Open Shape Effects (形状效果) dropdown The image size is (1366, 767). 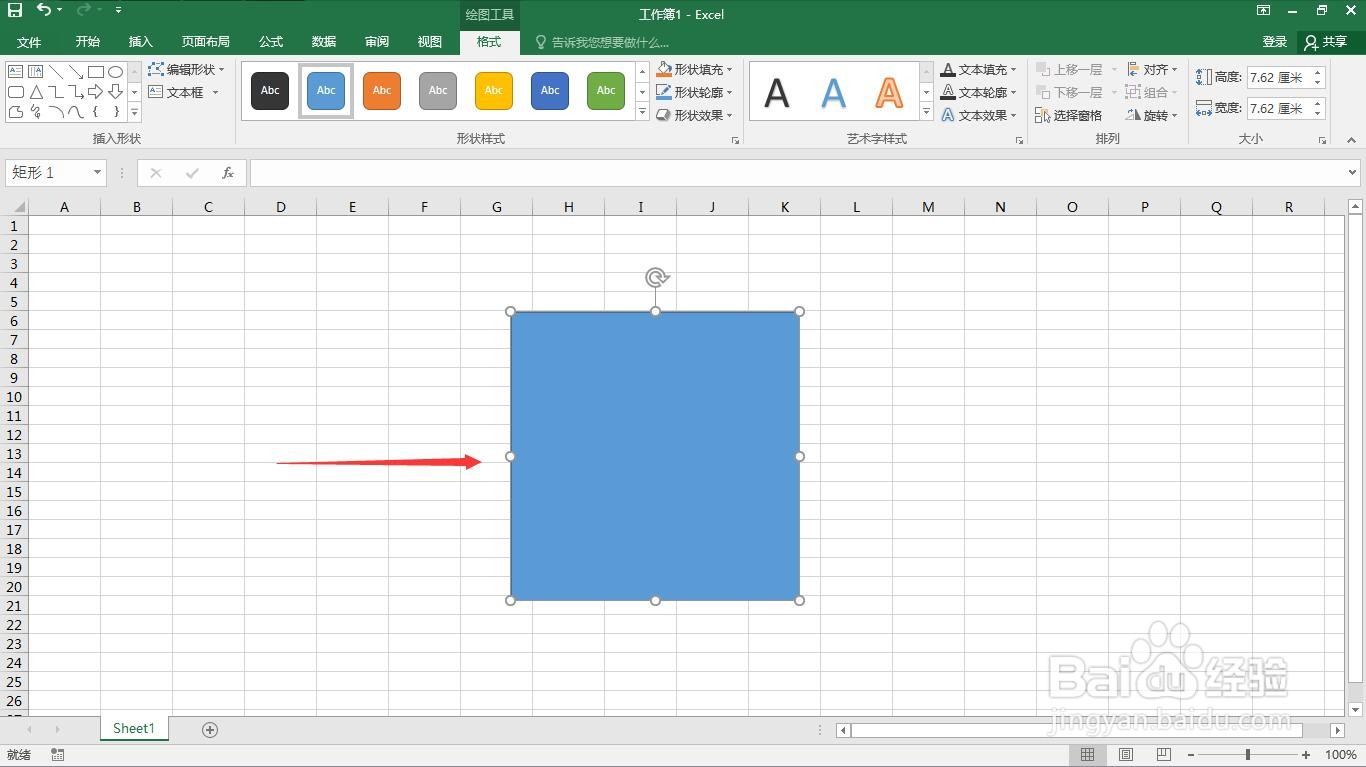(x=694, y=115)
